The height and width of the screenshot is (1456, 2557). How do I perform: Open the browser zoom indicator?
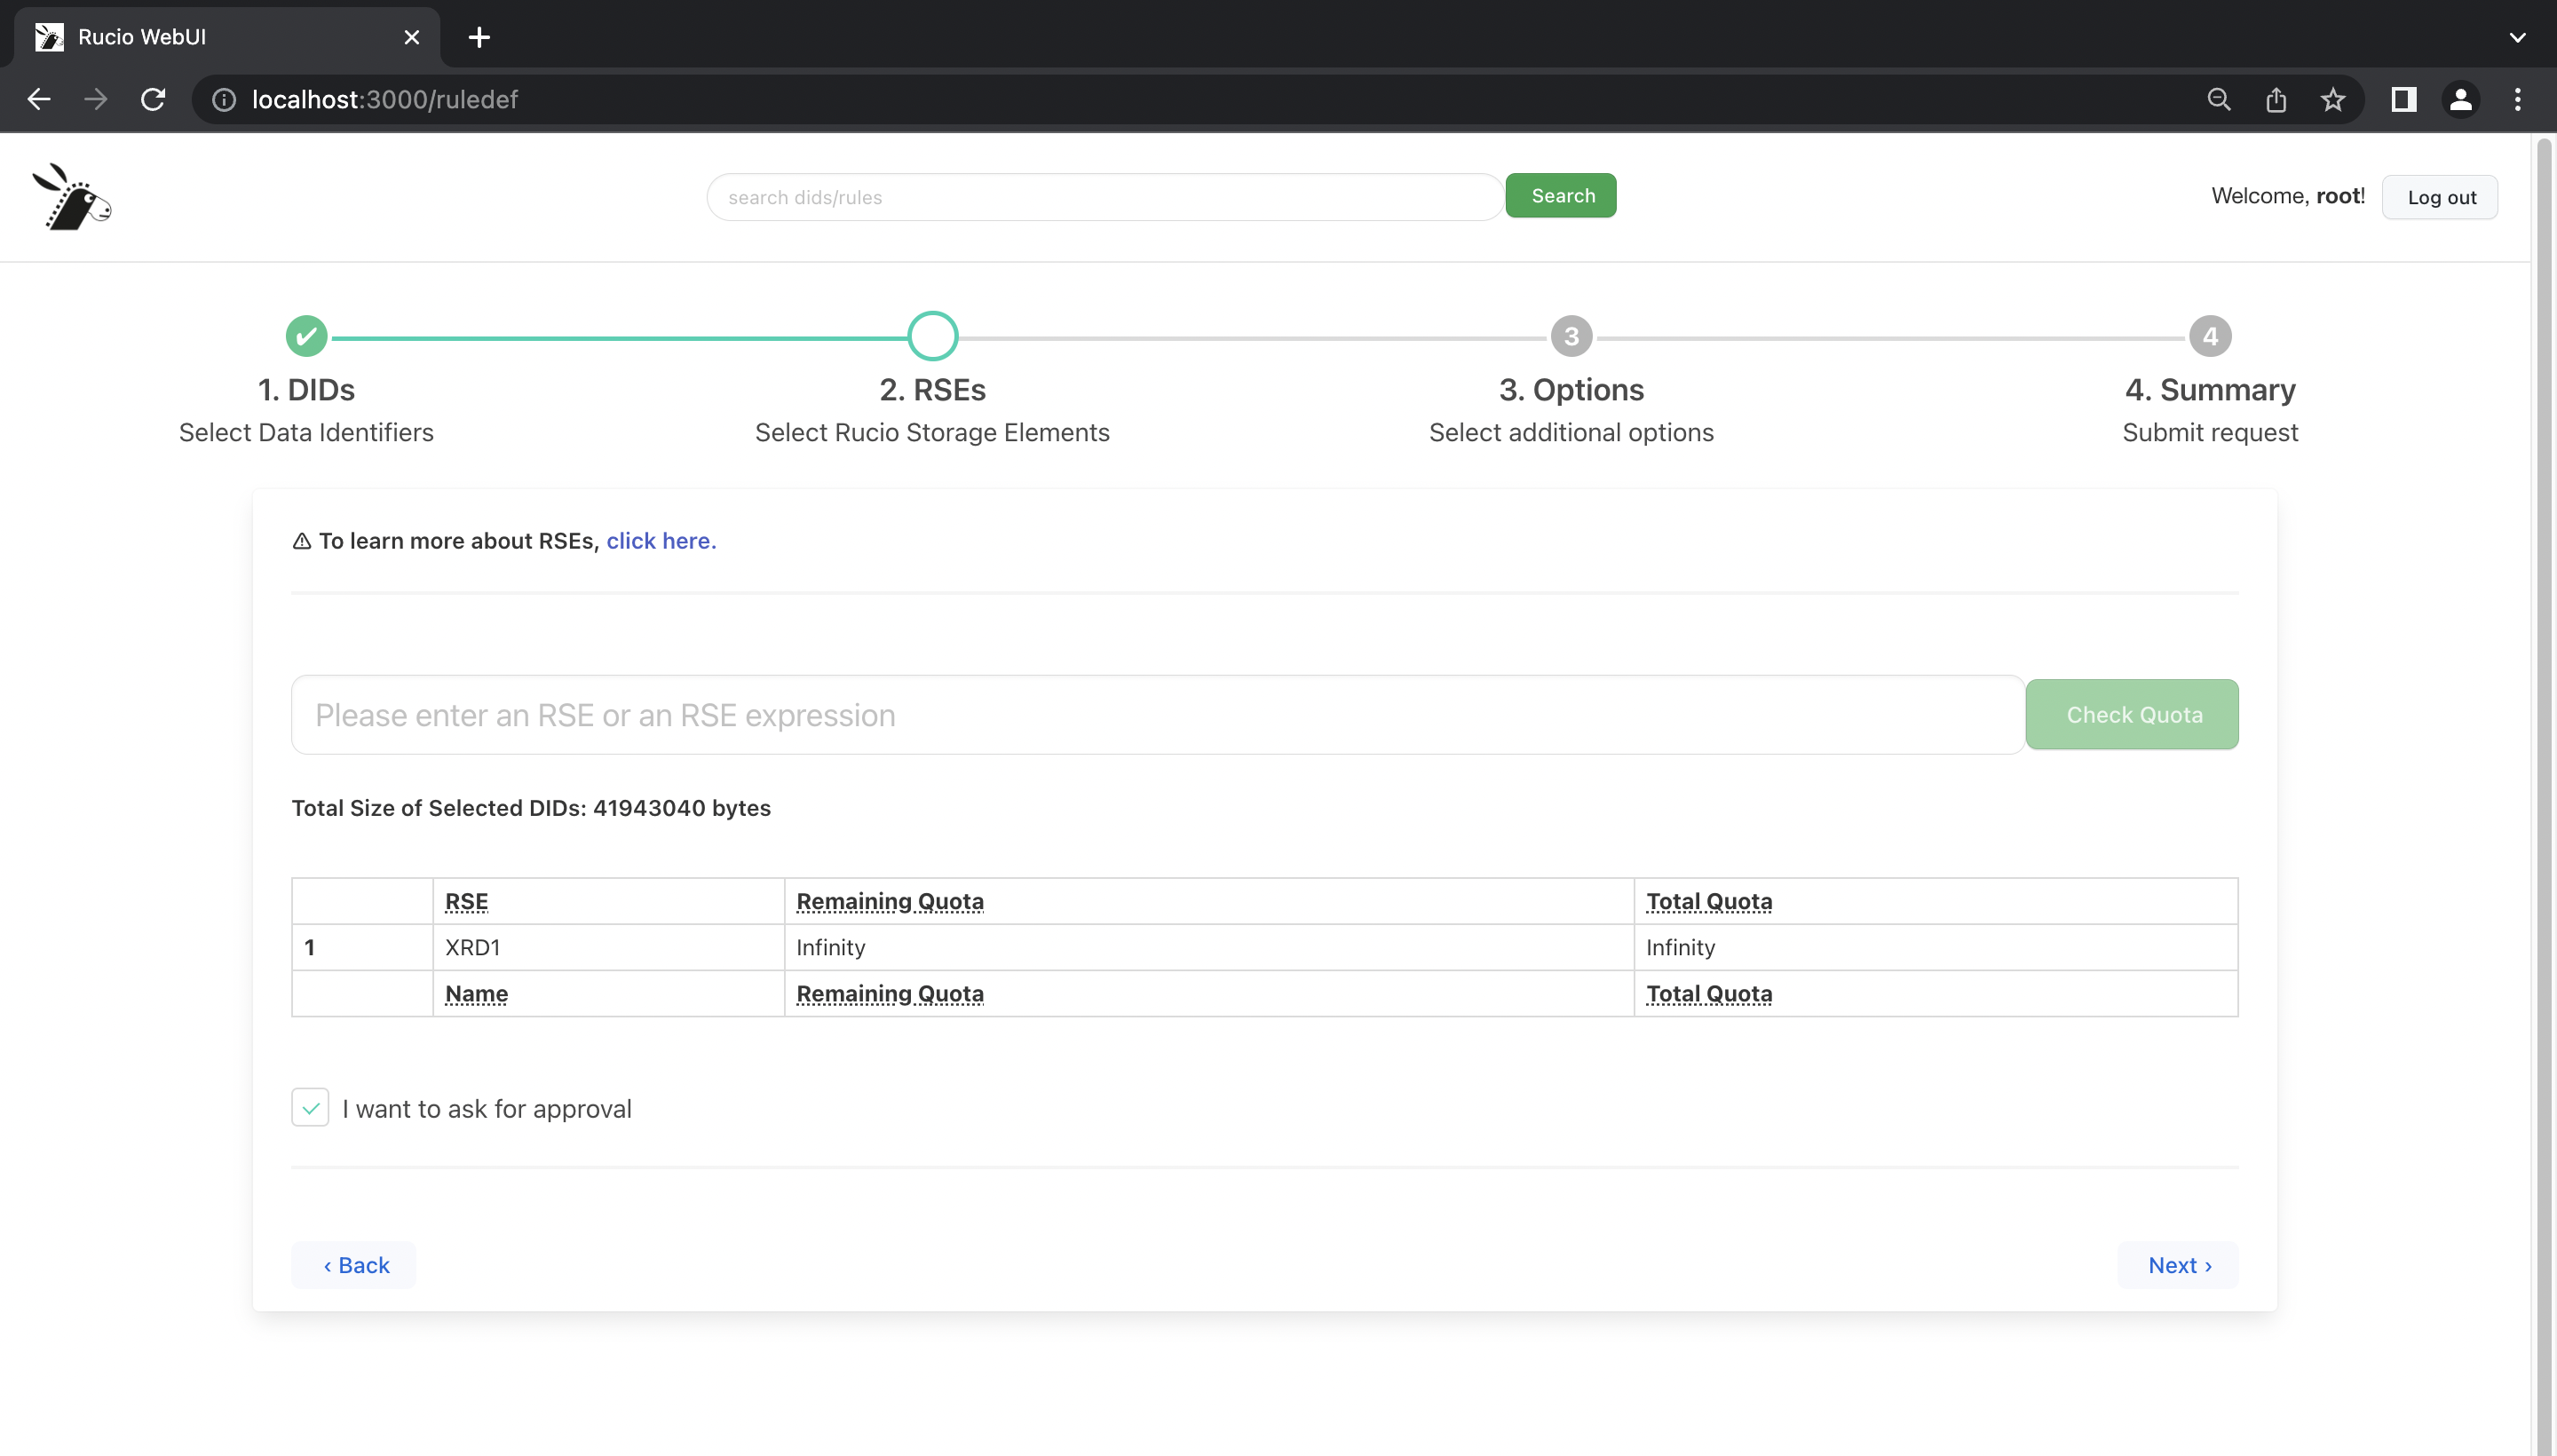pyautogui.click(x=2218, y=99)
